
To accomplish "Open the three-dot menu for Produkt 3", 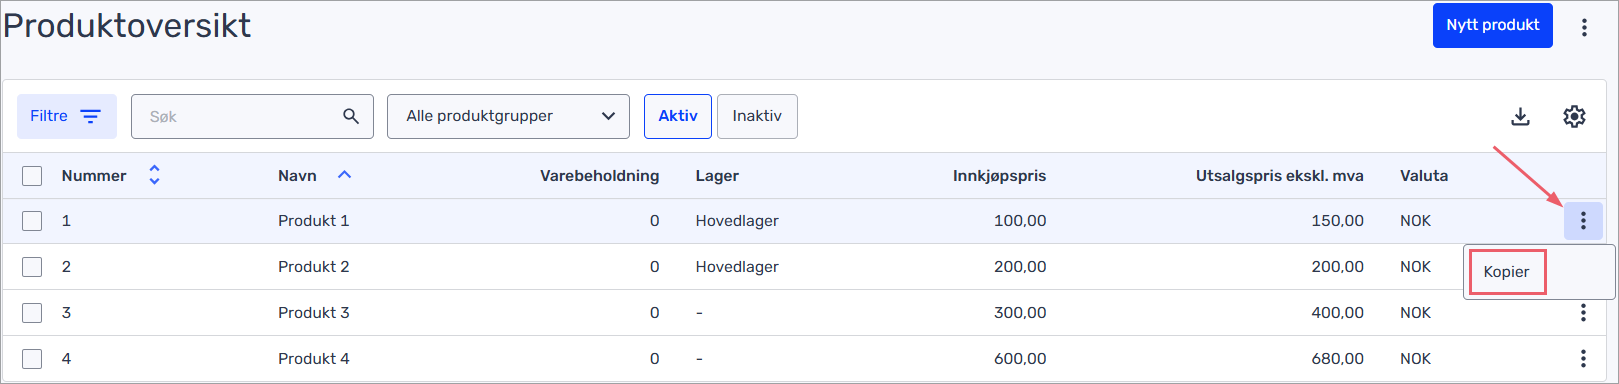I will [x=1583, y=313].
